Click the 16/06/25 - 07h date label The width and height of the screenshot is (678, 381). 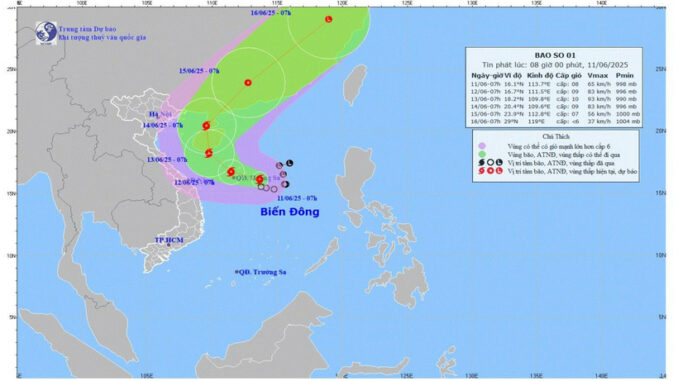click(x=271, y=13)
